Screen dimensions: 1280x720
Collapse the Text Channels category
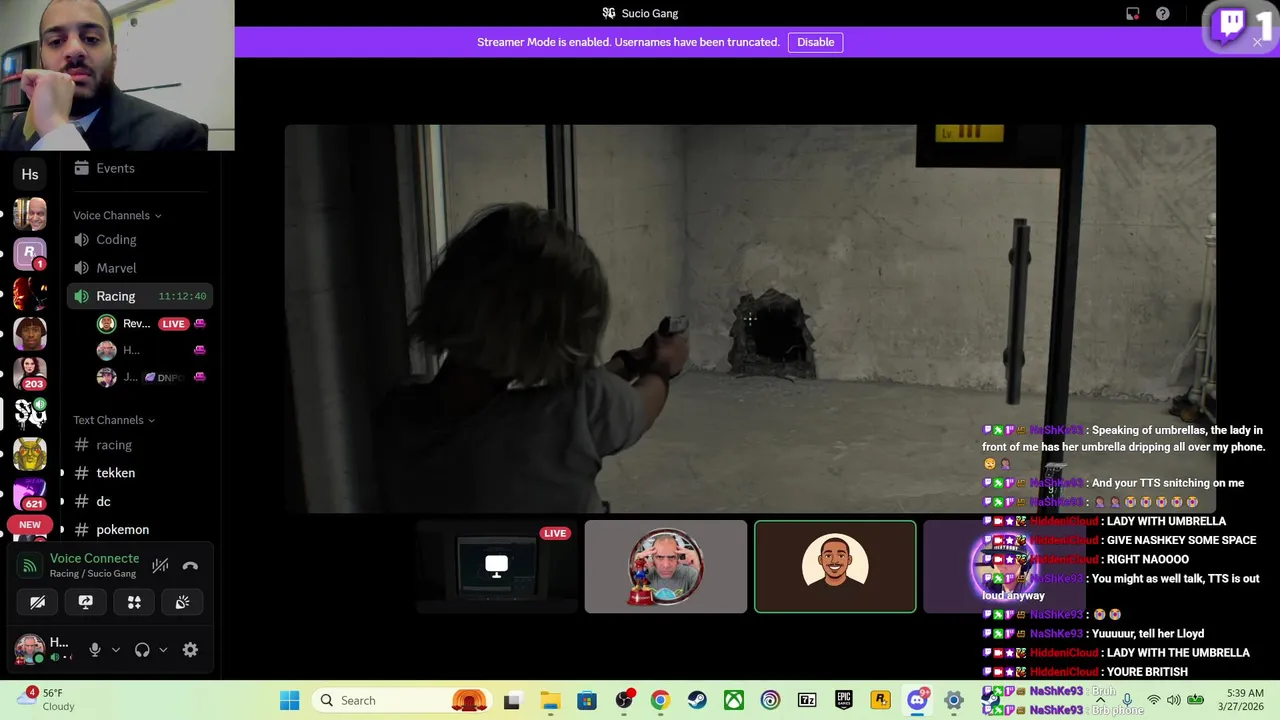coord(114,420)
